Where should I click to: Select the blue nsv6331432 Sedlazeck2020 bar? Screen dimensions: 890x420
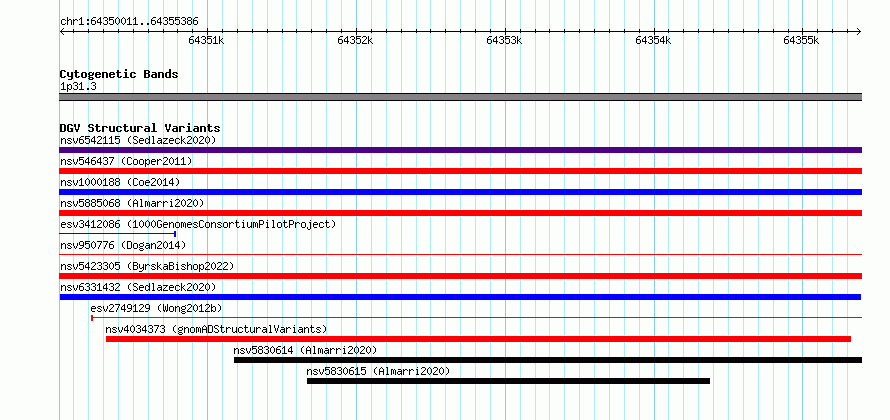click(460, 297)
